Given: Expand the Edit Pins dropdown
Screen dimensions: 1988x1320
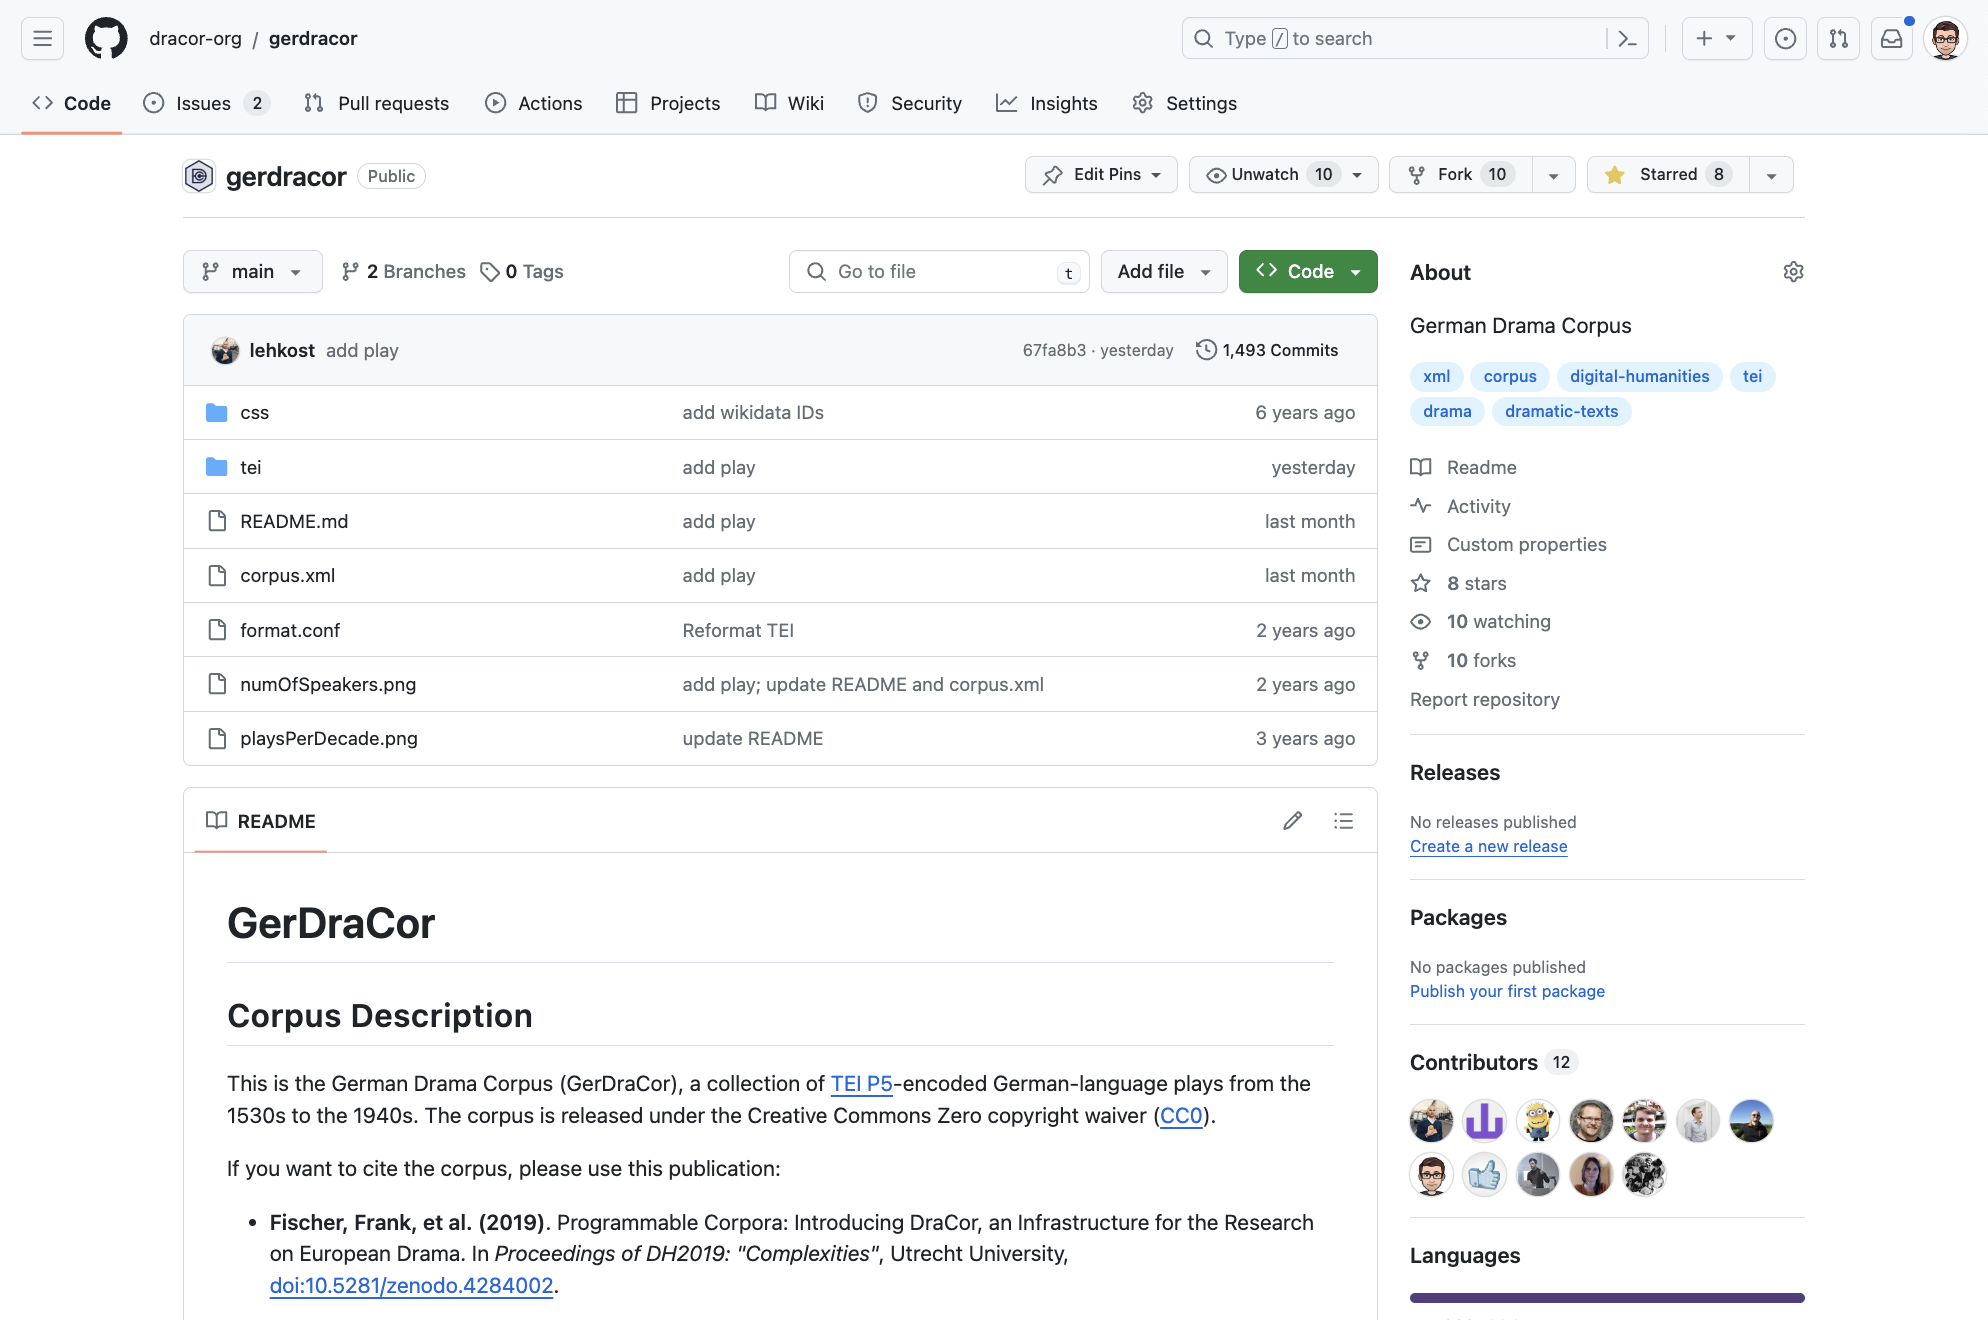Looking at the screenshot, I should (x=1101, y=175).
